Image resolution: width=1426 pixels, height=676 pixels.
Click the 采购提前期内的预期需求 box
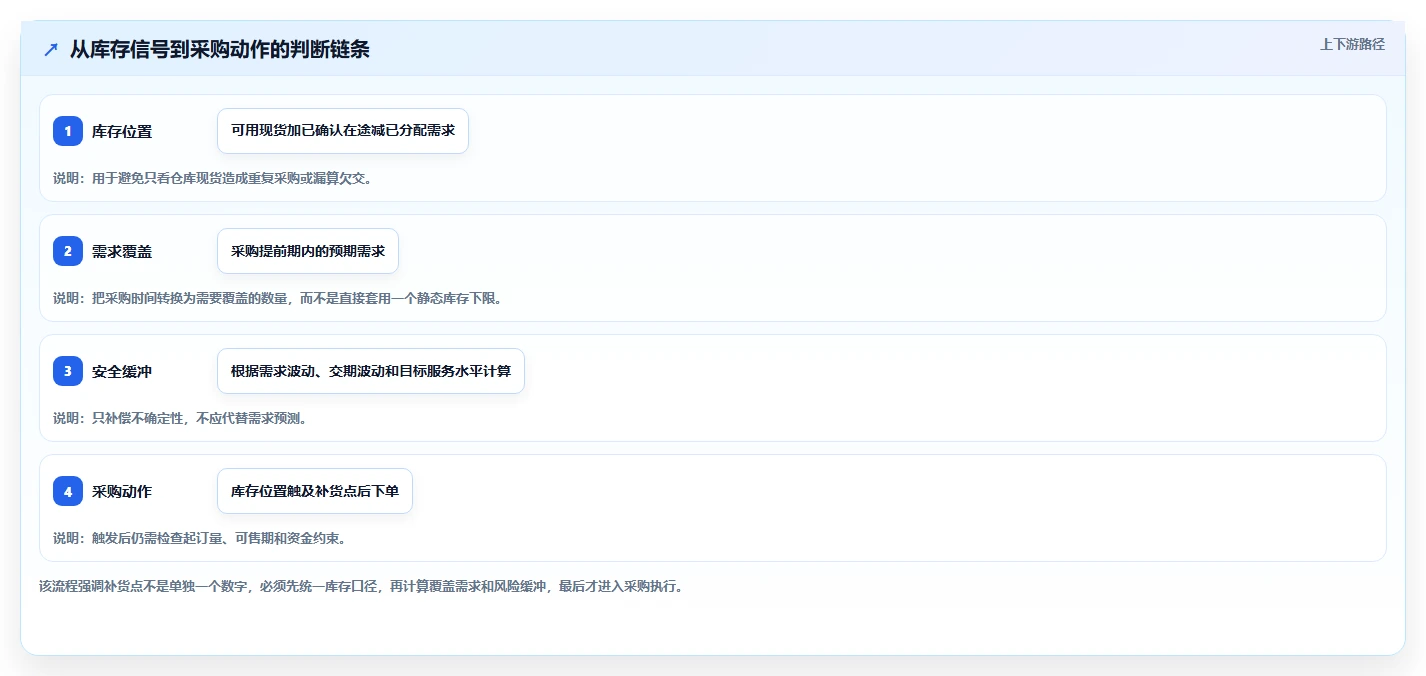[308, 251]
